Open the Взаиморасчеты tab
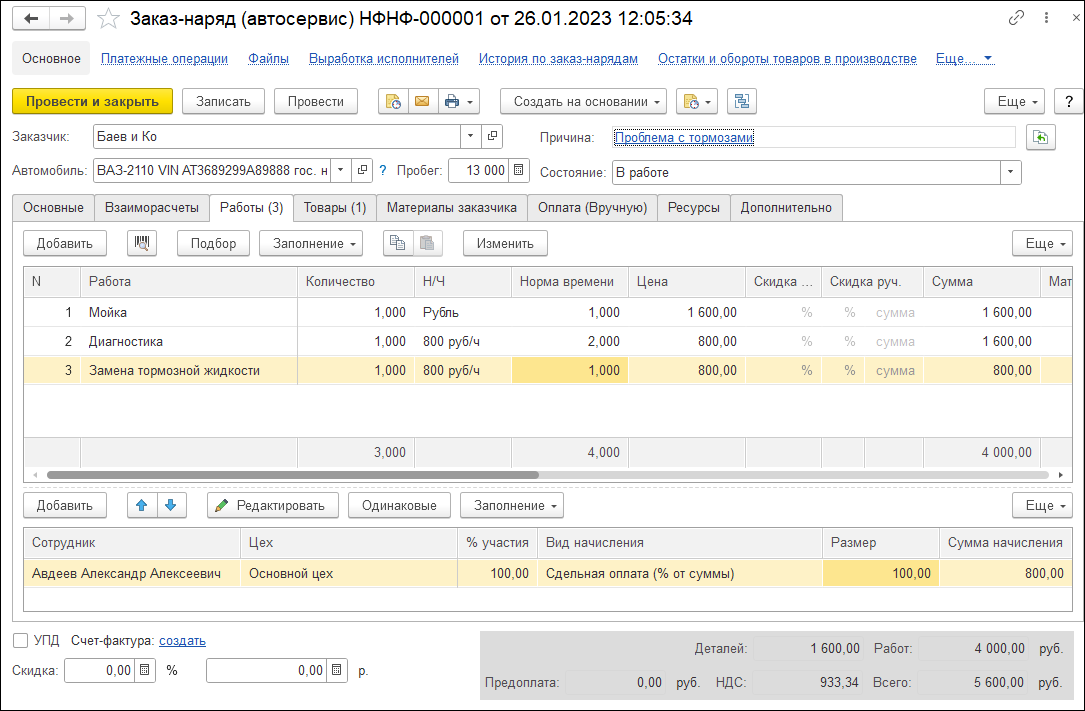This screenshot has height=711, width=1085. [150, 207]
